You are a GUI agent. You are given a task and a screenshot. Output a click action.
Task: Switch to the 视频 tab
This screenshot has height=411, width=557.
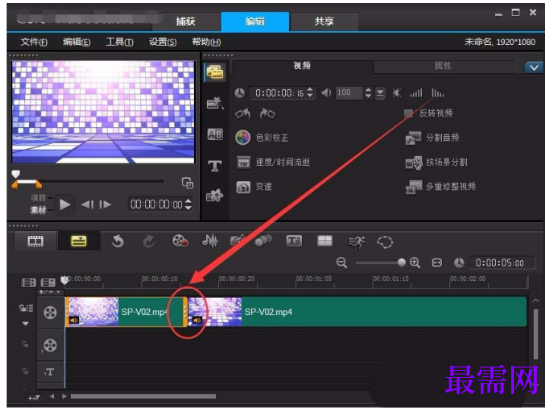point(302,66)
